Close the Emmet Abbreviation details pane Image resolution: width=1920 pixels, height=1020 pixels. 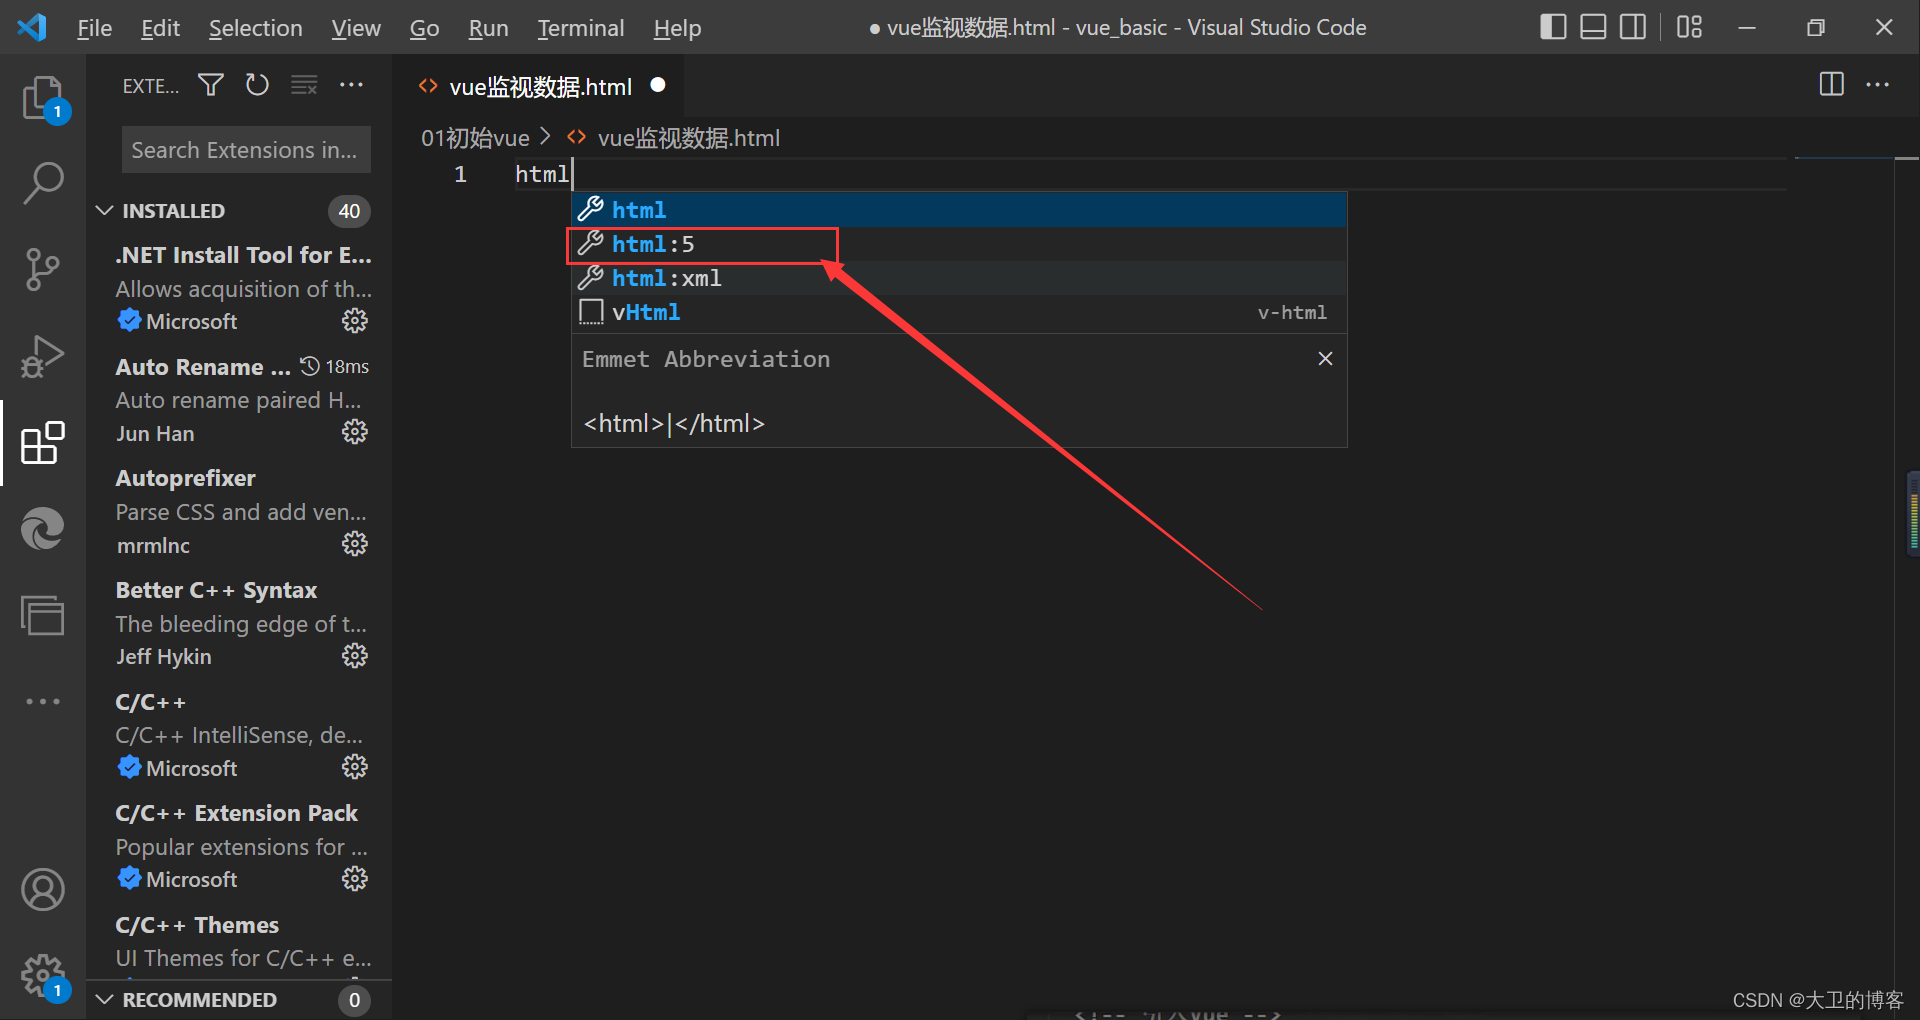click(x=1325, y=358)
